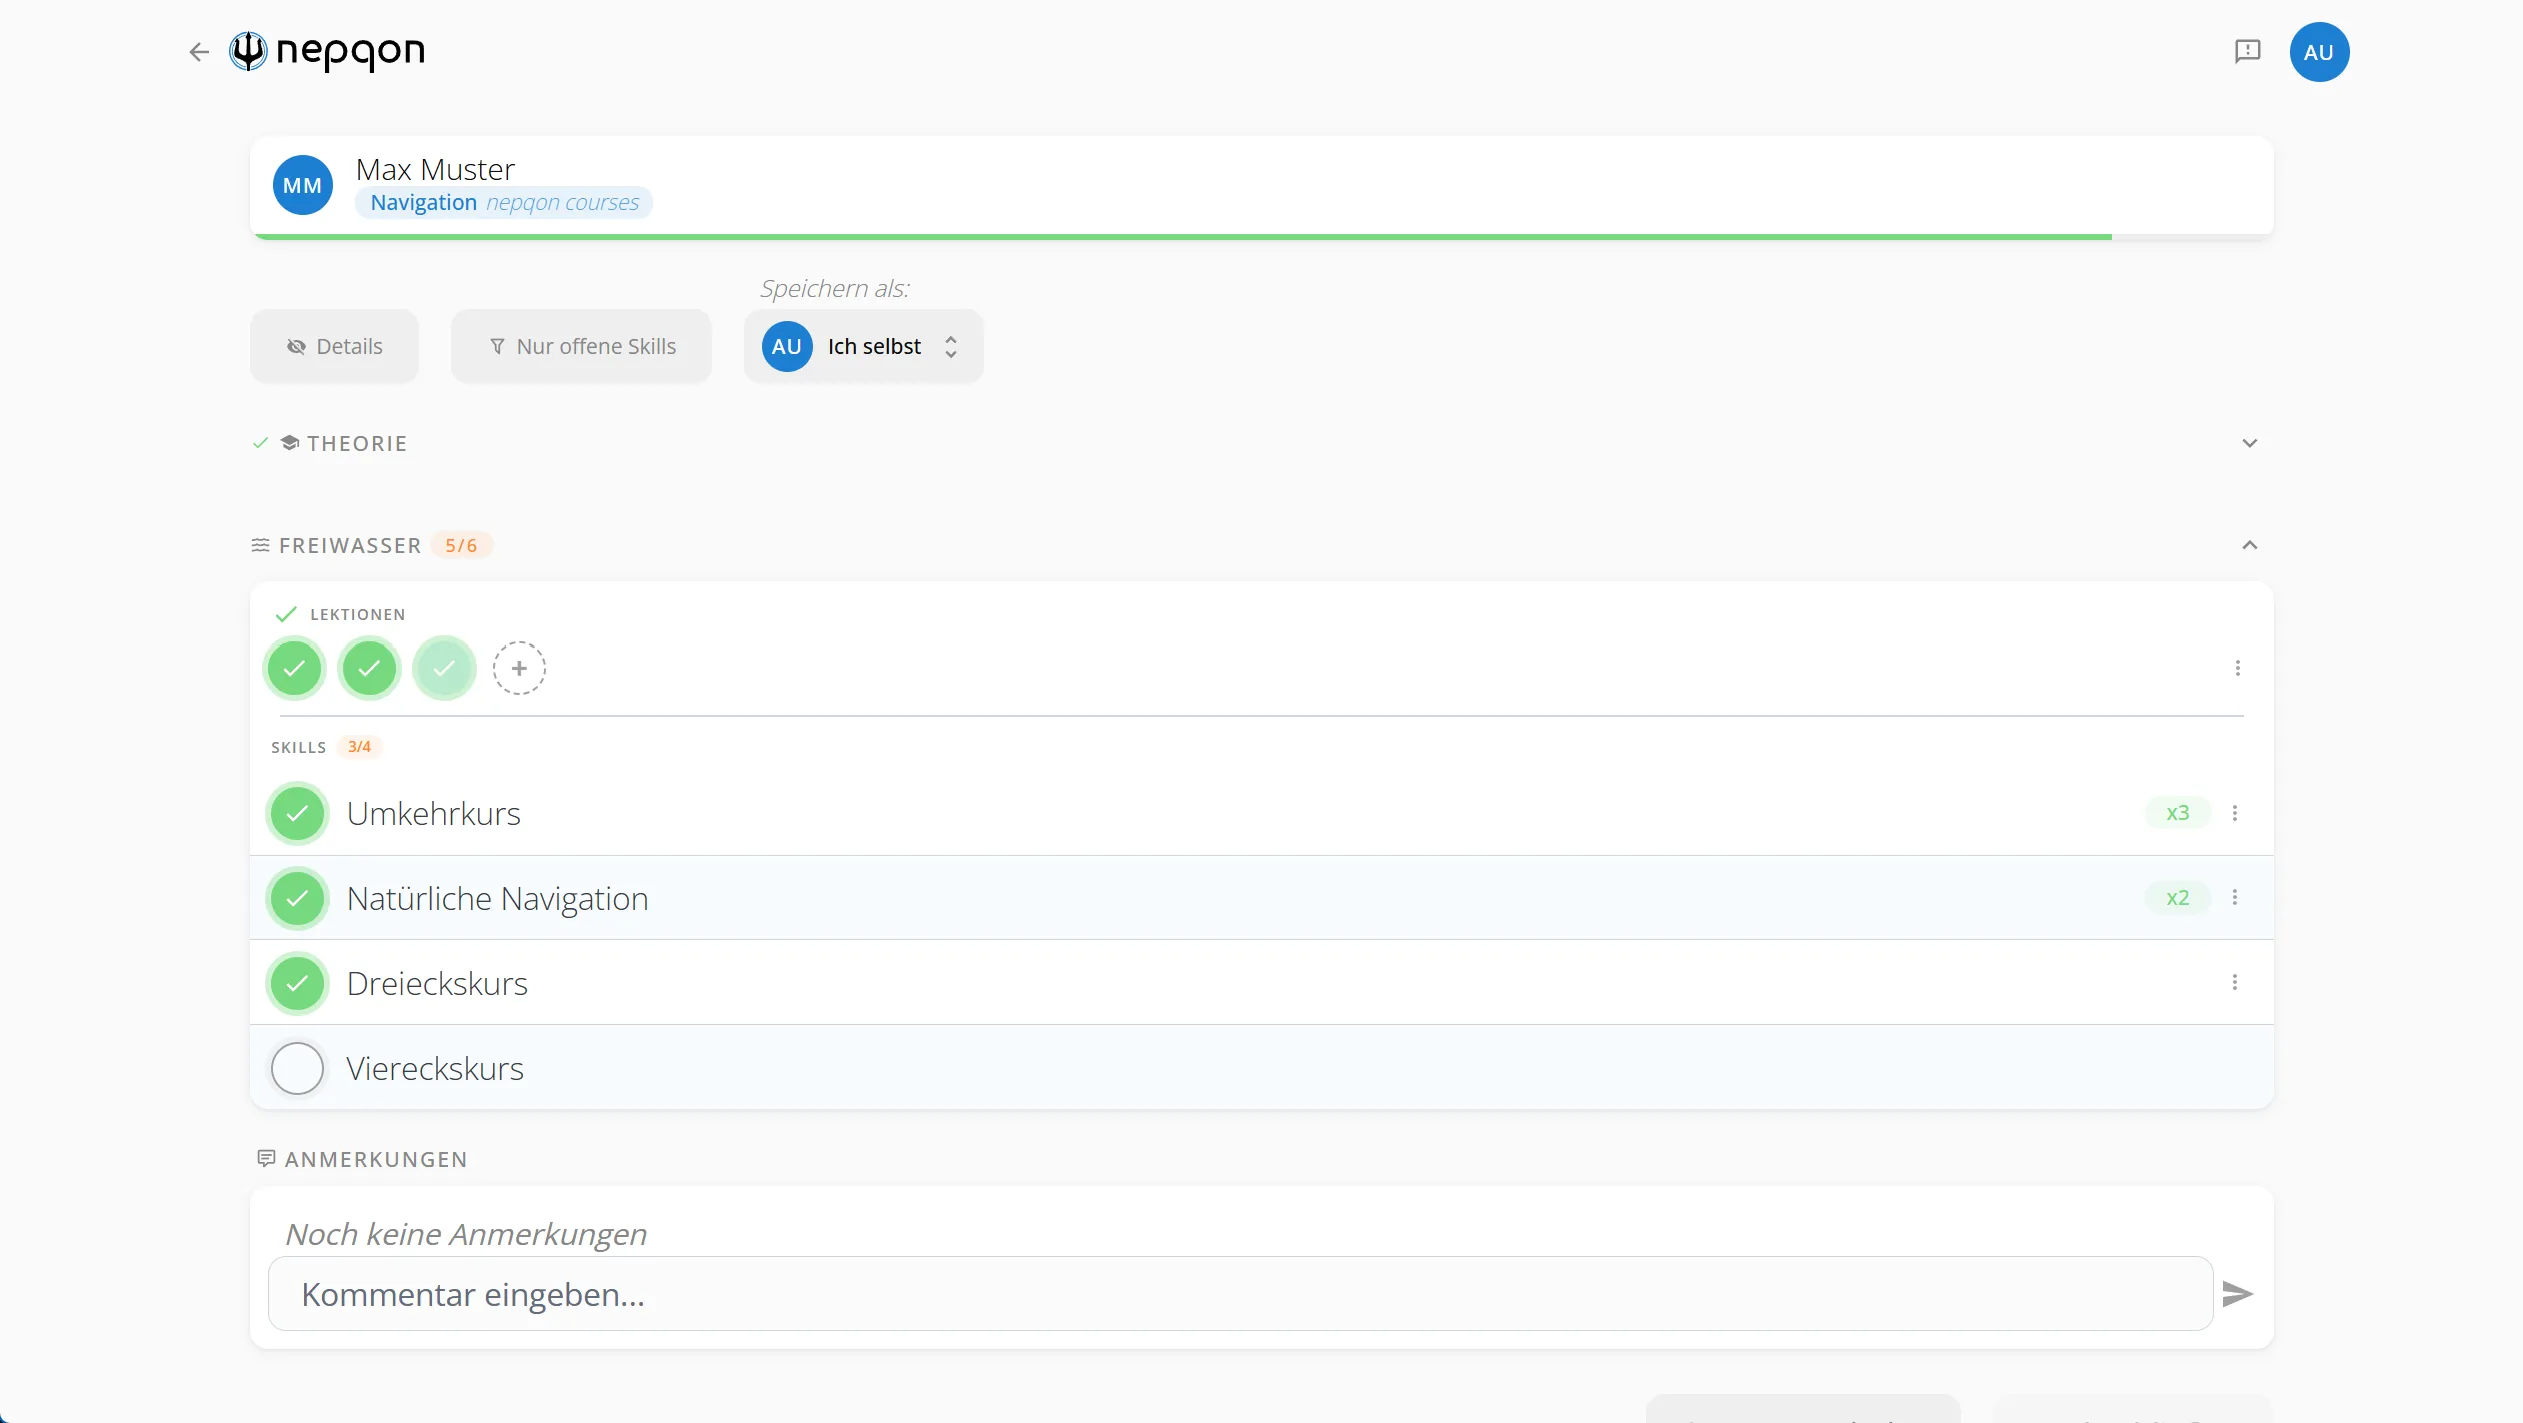Viewport: 2523px width, 1423px height.
Task: Focus the Kommentar eingeben field
Action: (x=1240, y=1294)
